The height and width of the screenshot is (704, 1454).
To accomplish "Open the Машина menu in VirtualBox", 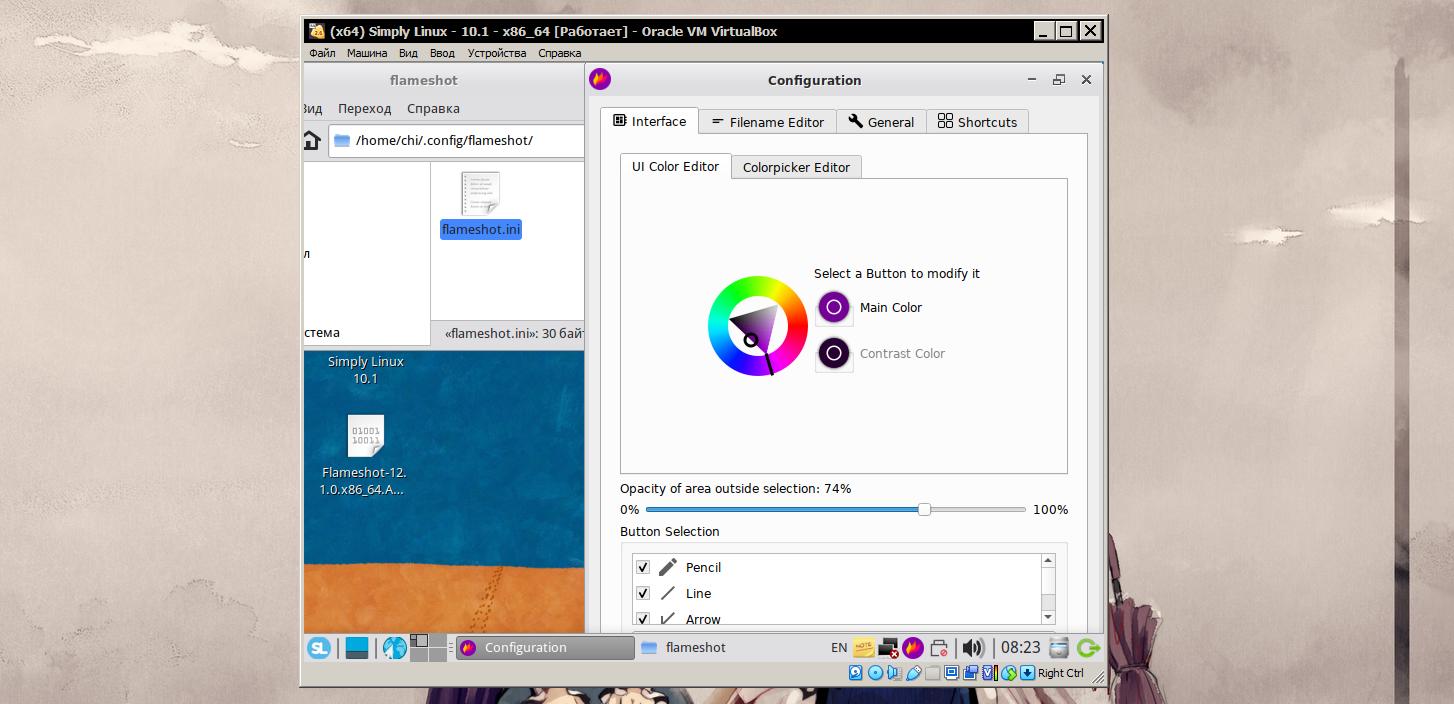I will [367, 53].
